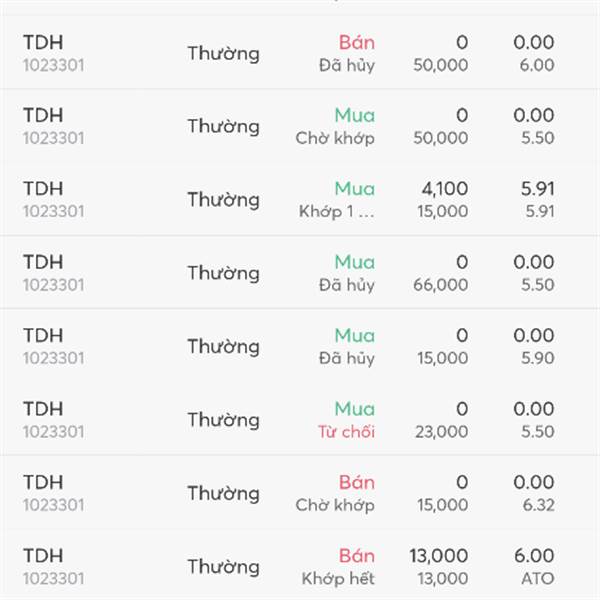Click the Khớp hết status text
The image size is (600, 600).
click(338, 579)
